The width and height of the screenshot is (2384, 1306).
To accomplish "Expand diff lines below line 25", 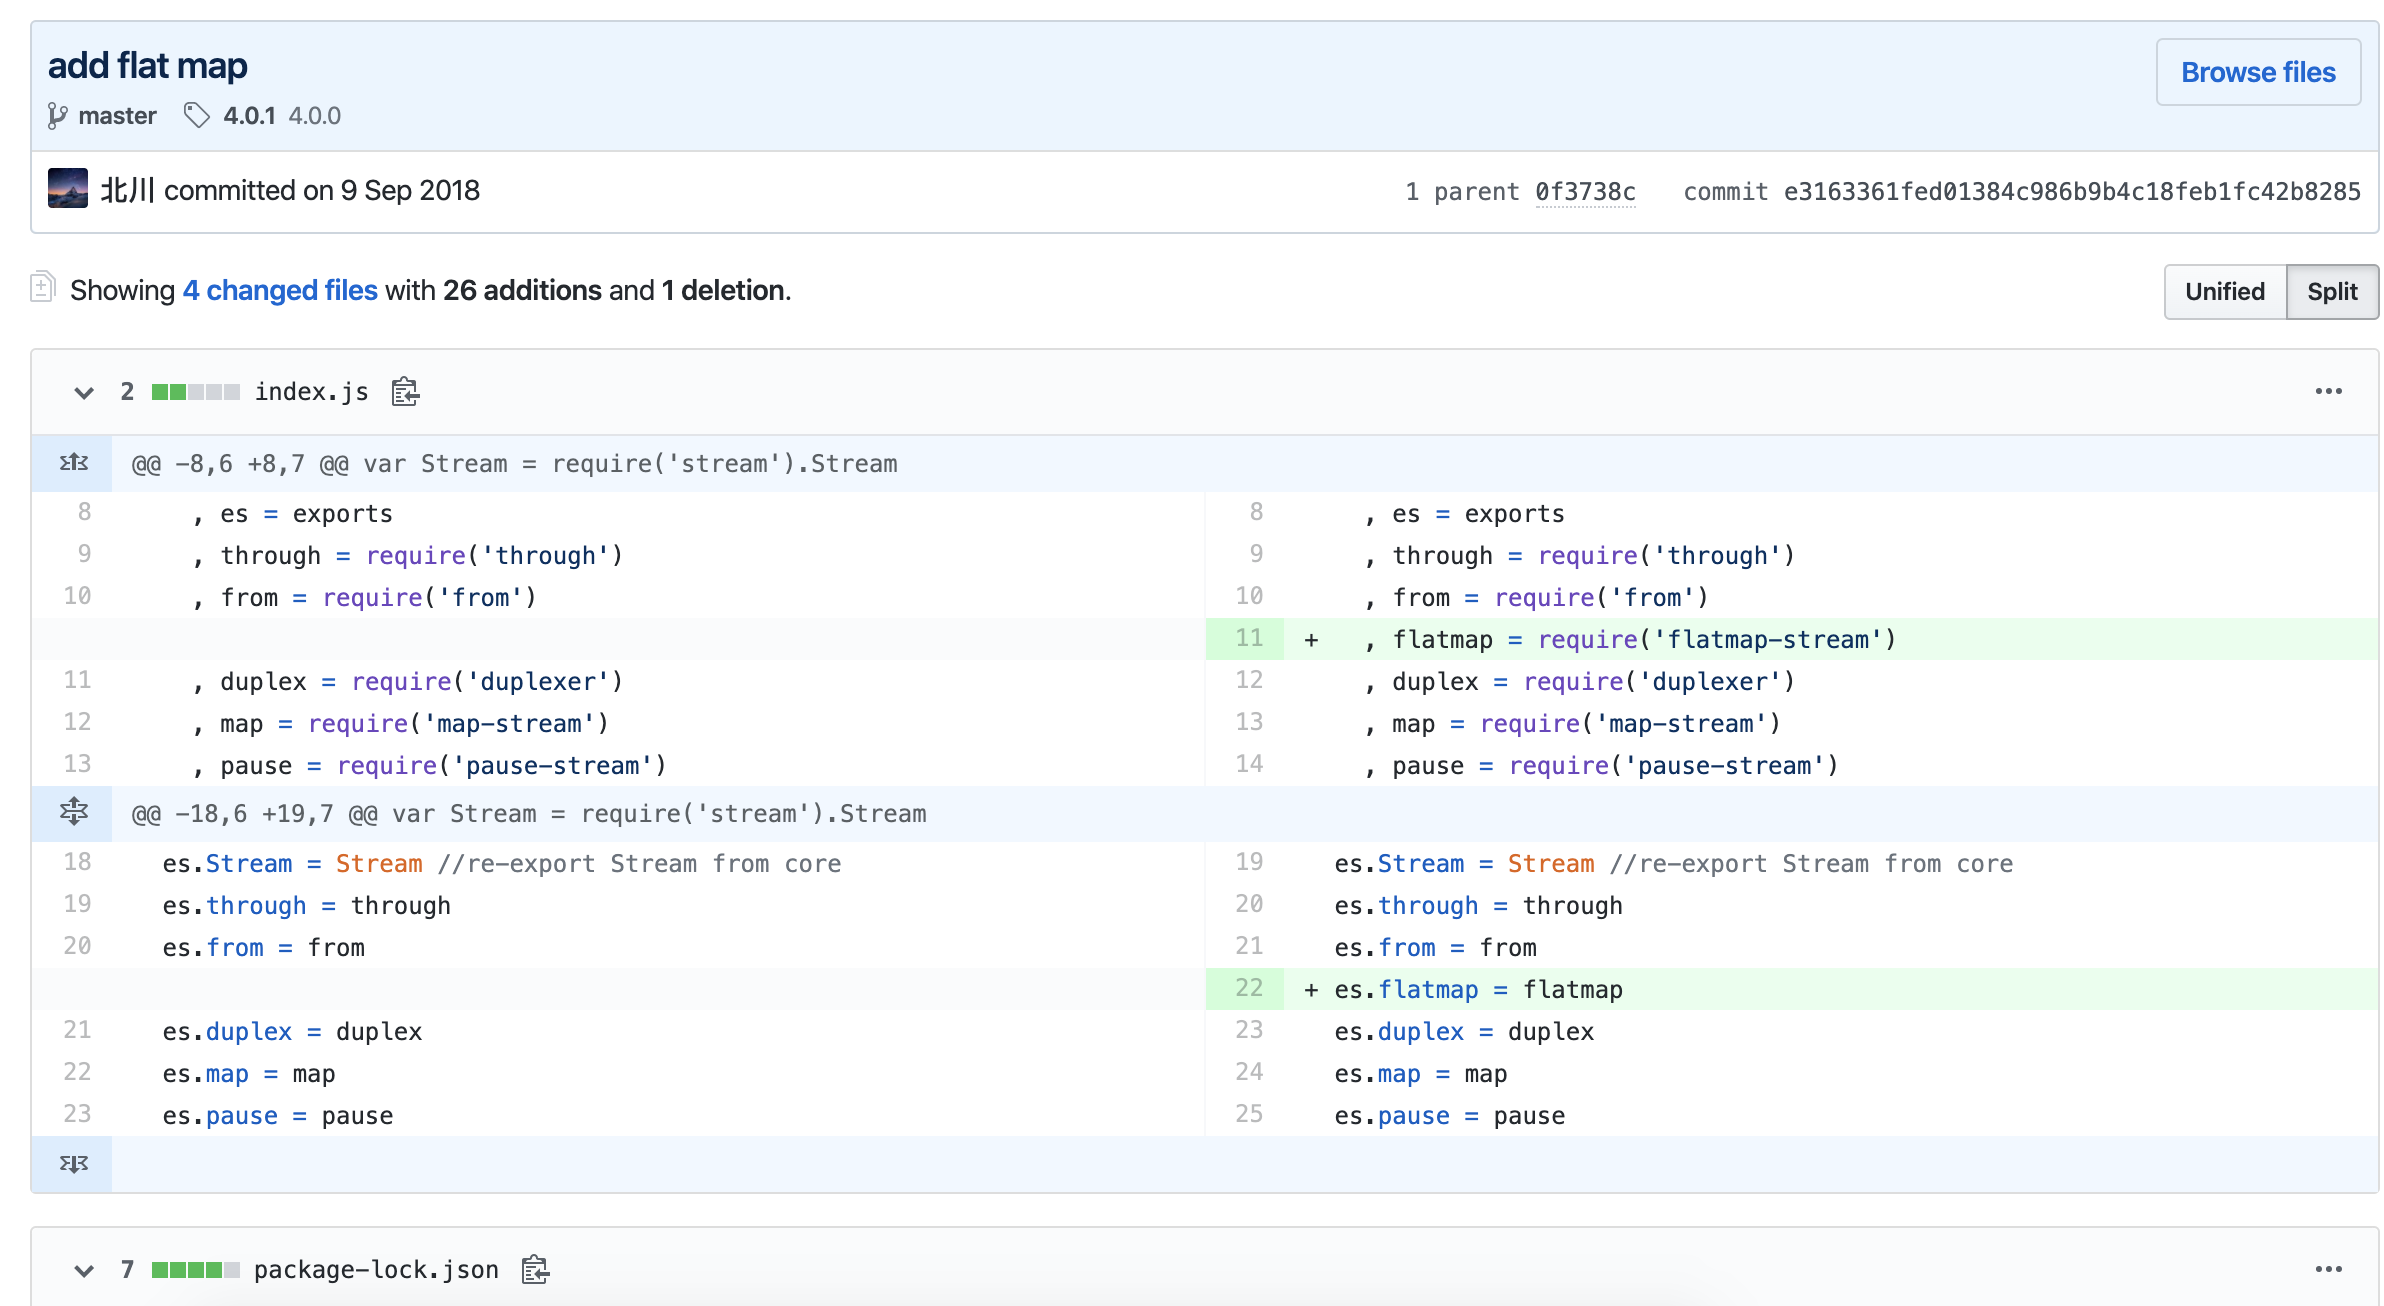I will click(73, 1164).
